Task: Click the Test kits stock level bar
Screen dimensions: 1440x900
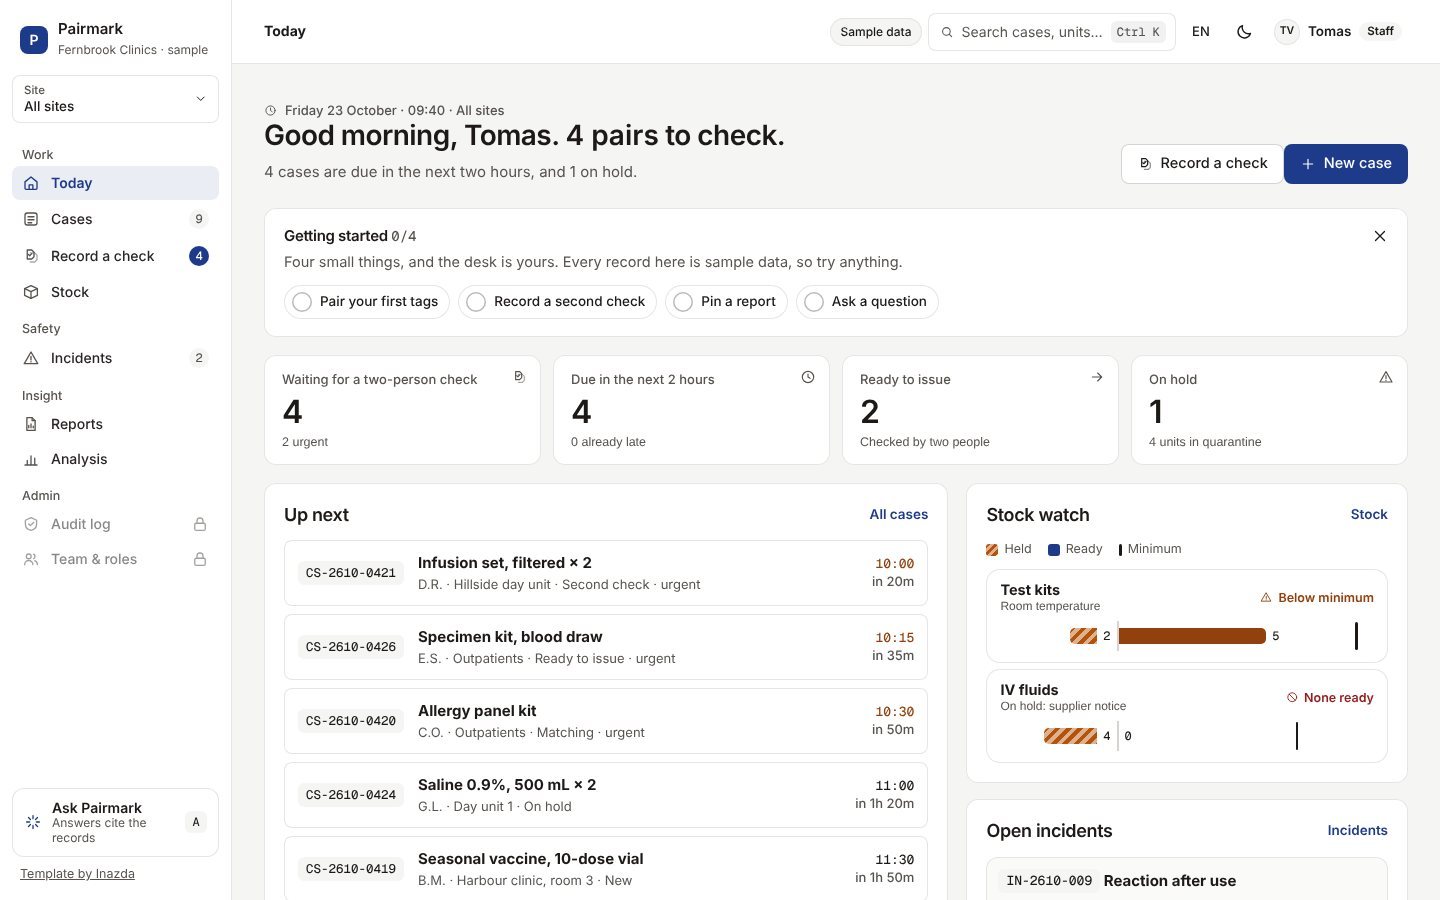Action: [x=1192, y=636]
